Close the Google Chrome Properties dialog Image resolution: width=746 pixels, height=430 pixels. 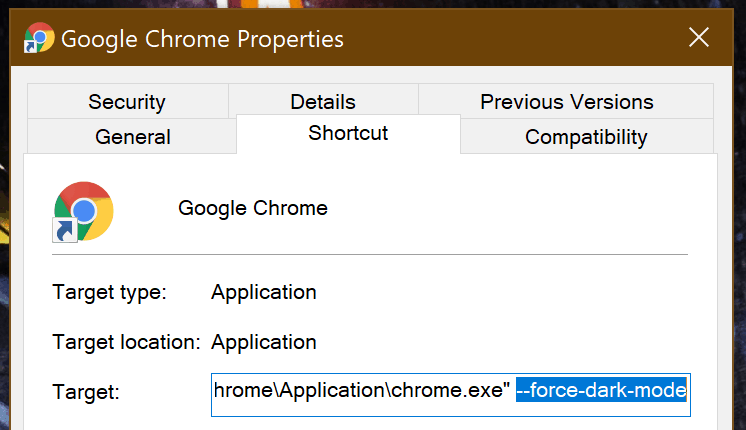pos(699,37)
